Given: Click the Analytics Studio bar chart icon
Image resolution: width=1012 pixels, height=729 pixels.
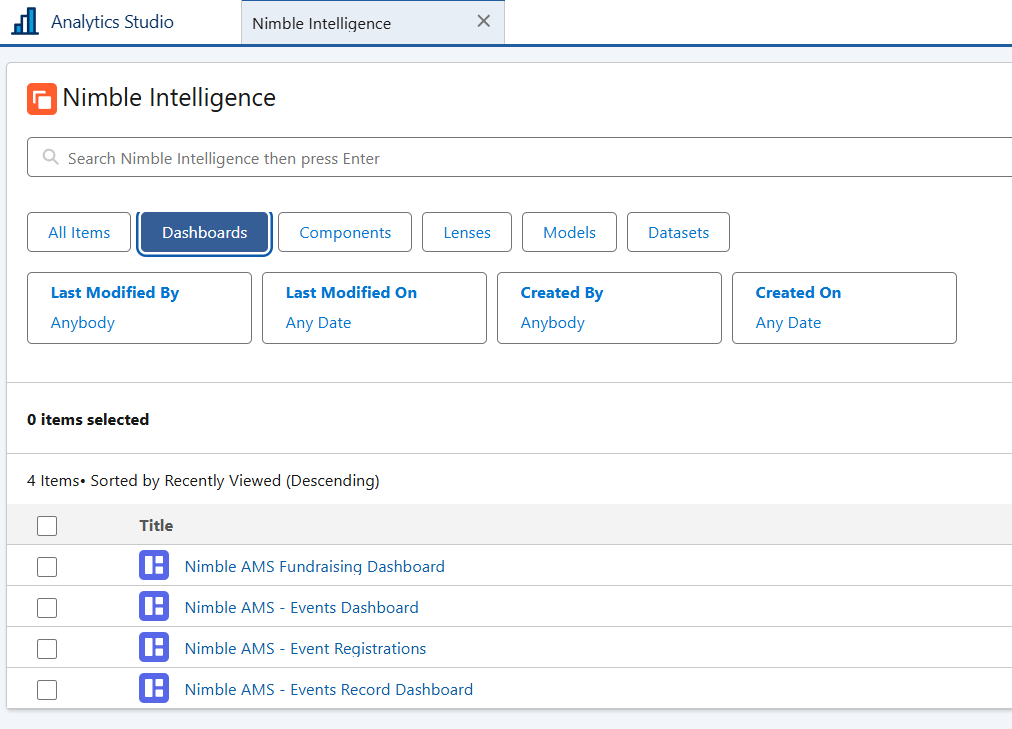Looking at the screenshot, I should point(25,21).
